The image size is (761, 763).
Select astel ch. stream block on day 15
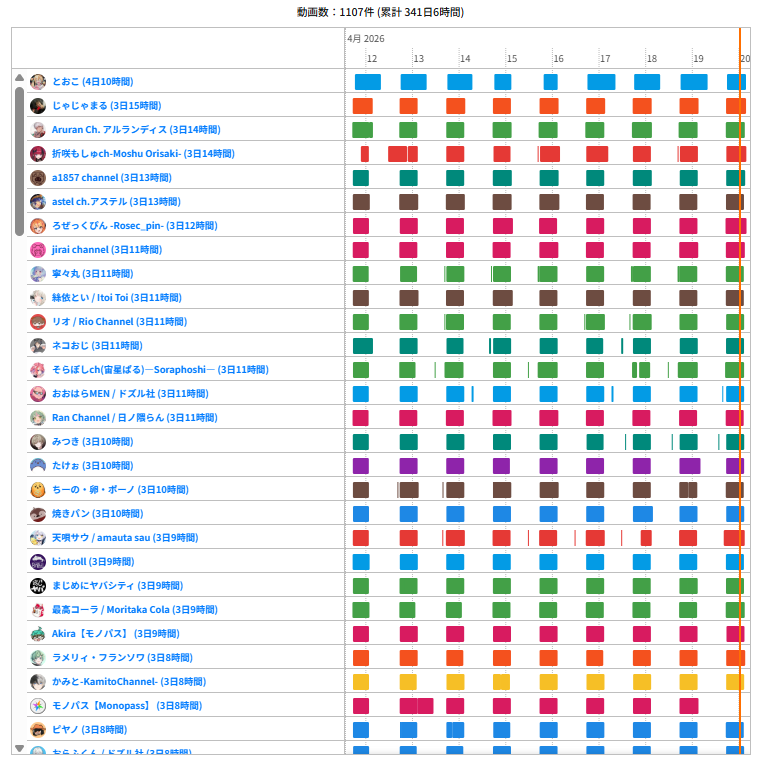coord(502,201)
